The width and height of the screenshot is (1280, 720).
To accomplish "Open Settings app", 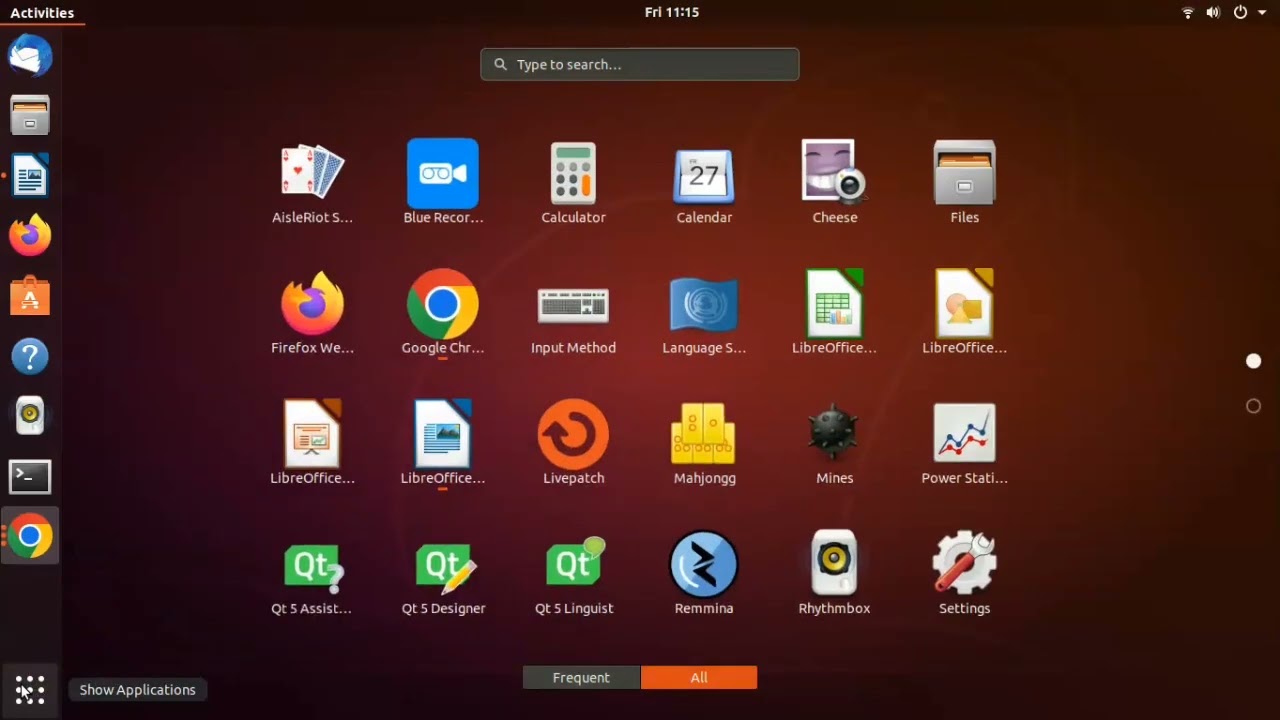I will pos(964,573).
